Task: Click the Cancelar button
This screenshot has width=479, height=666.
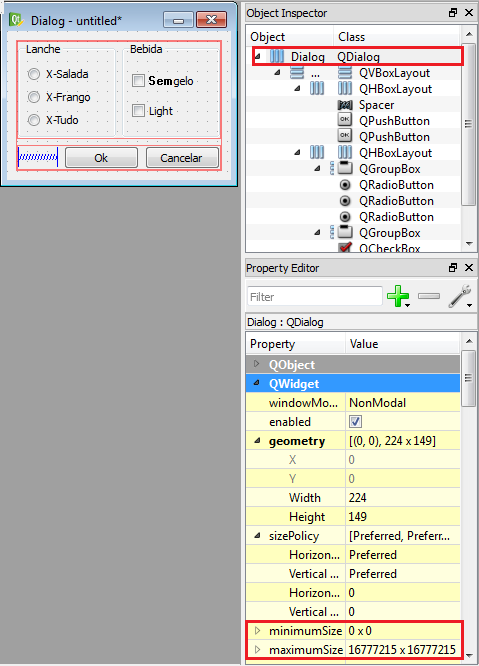Action: pos(182,158)
